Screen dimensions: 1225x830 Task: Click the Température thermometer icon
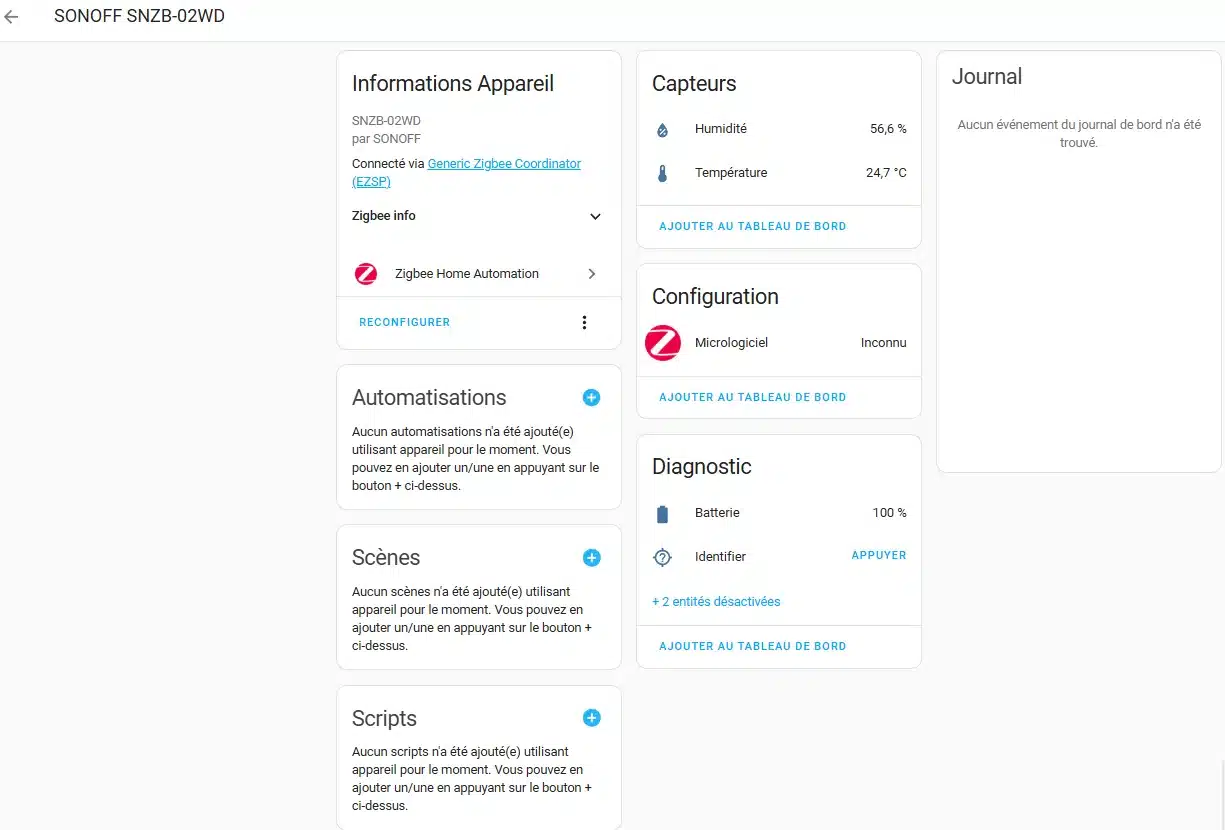[x=662, y=173]
